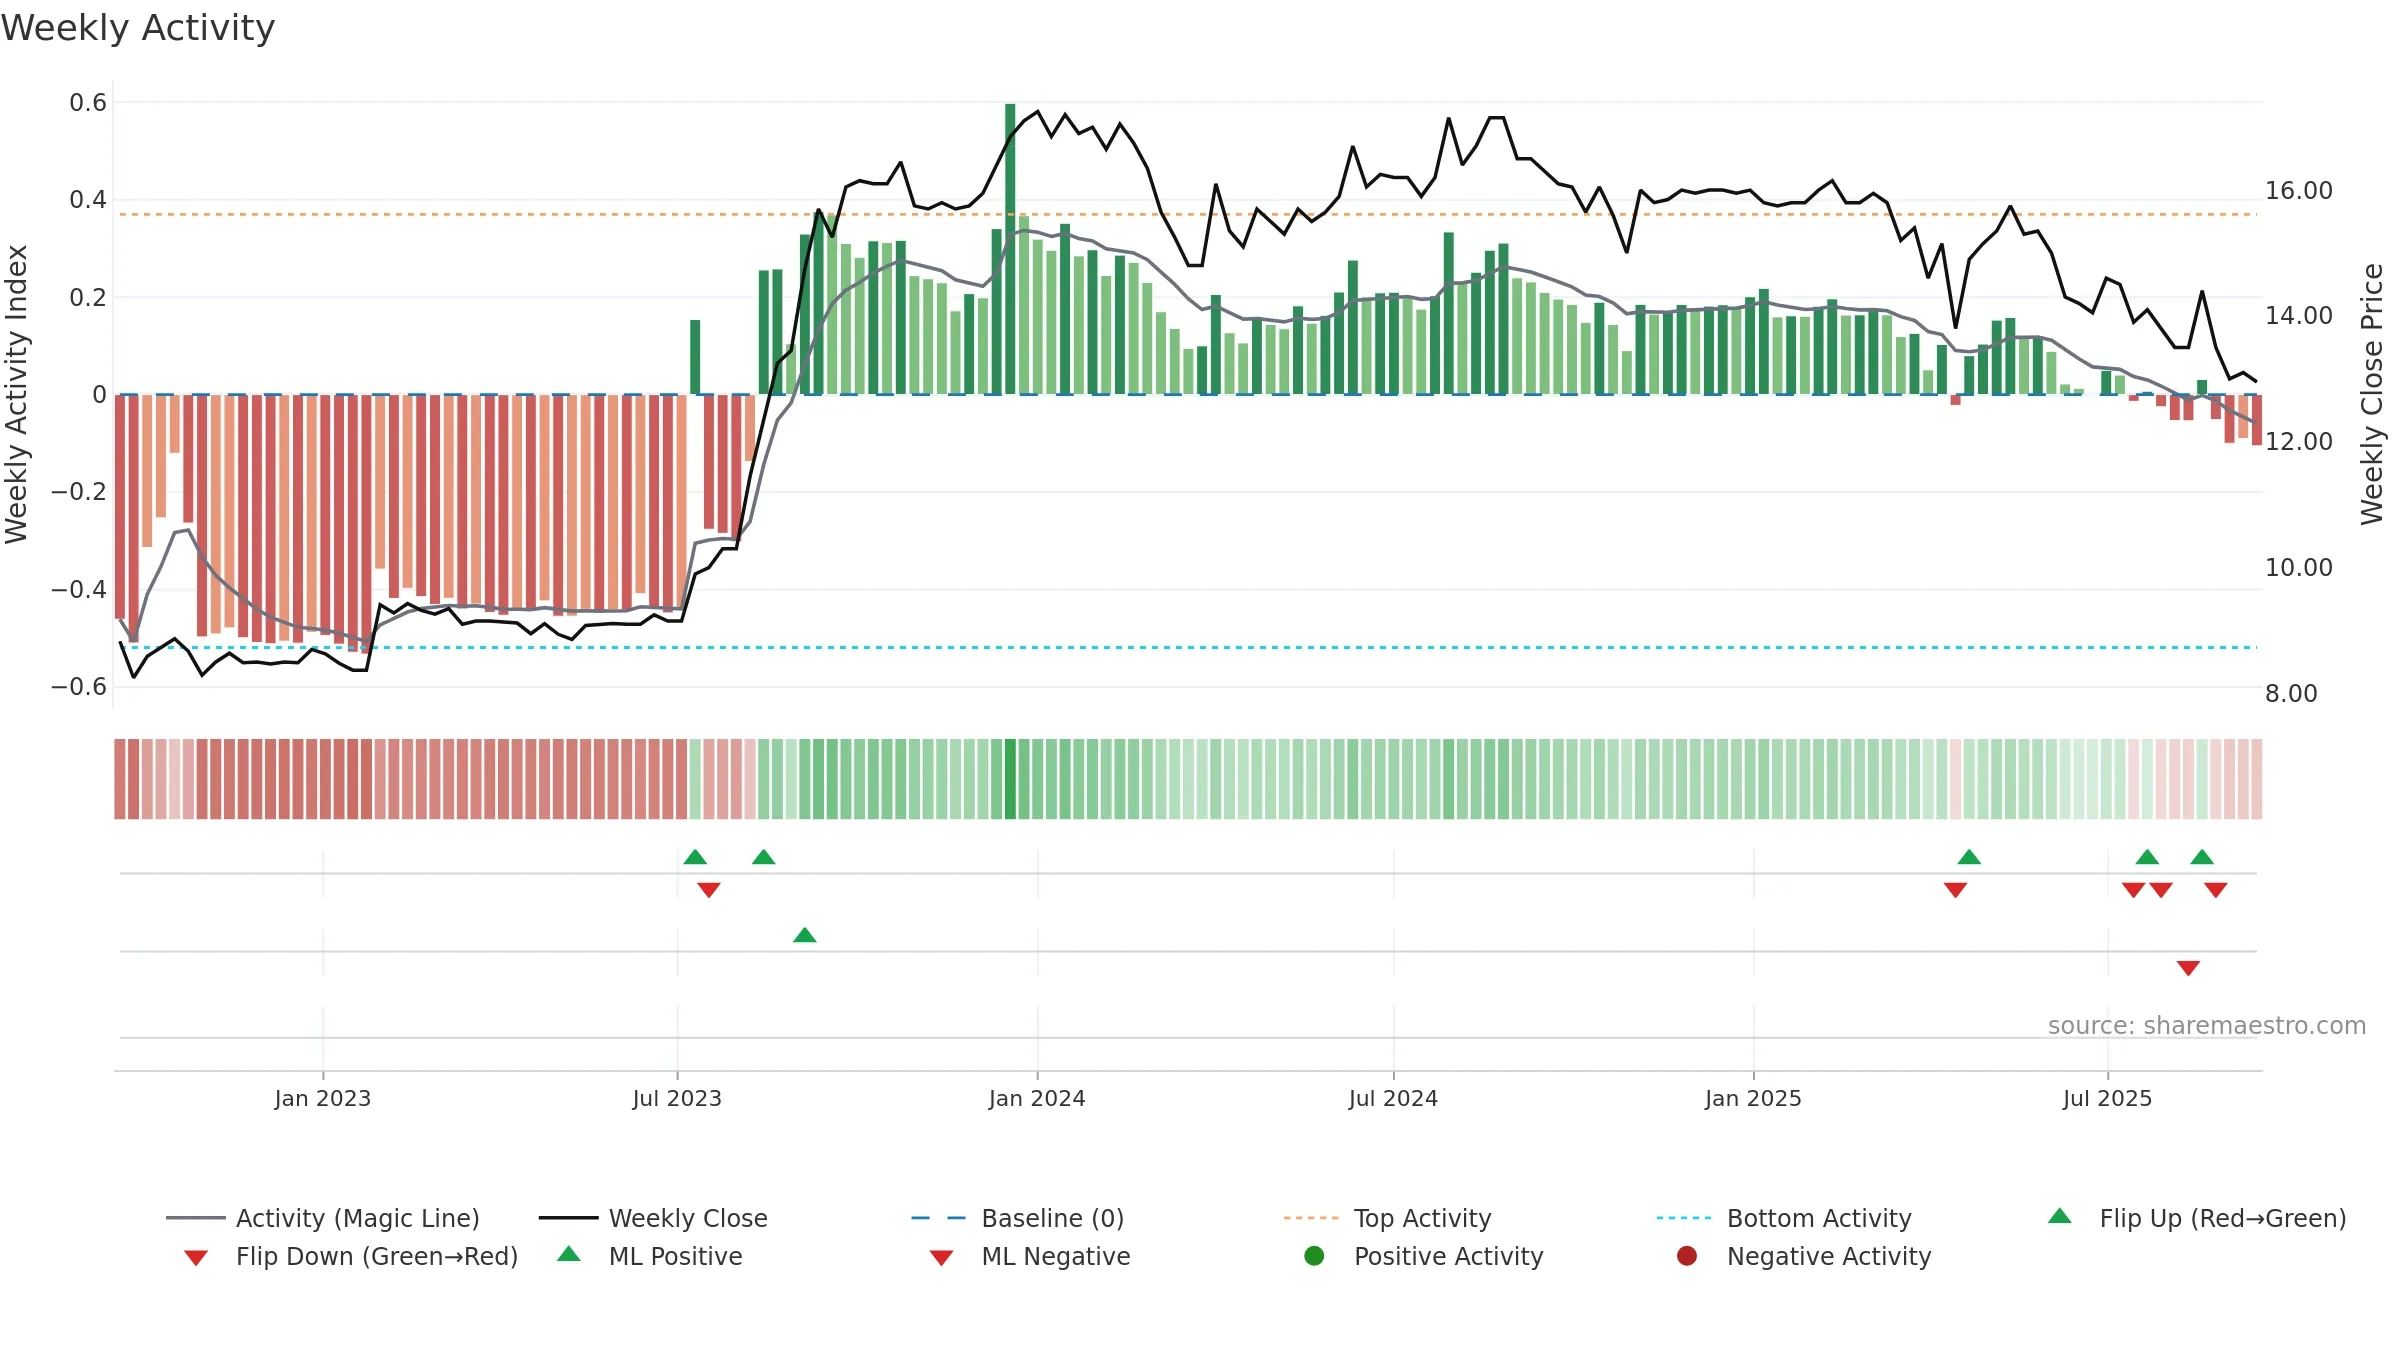2400x1350 pixels.
Task: Click the −0.6 tick on left axis
Action: [x=79, y=687]
